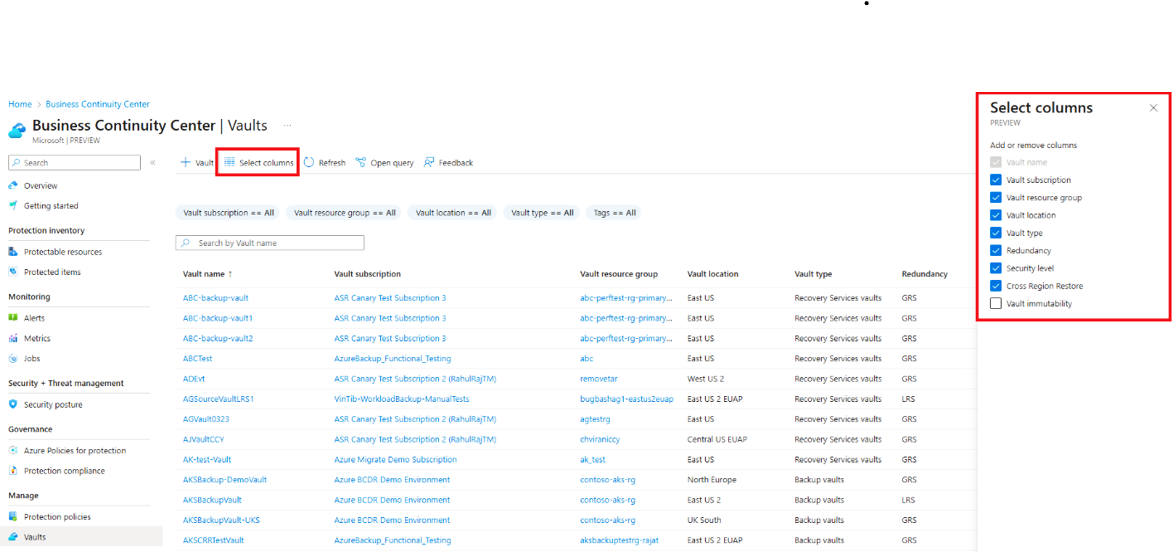Click Central US EUAP location cell
The height and width of the screenshot is (553, 1172).
point(717,439)
